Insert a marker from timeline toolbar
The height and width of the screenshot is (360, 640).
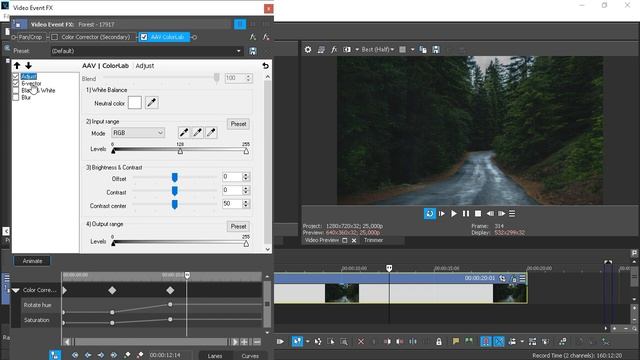pos(456,341)
